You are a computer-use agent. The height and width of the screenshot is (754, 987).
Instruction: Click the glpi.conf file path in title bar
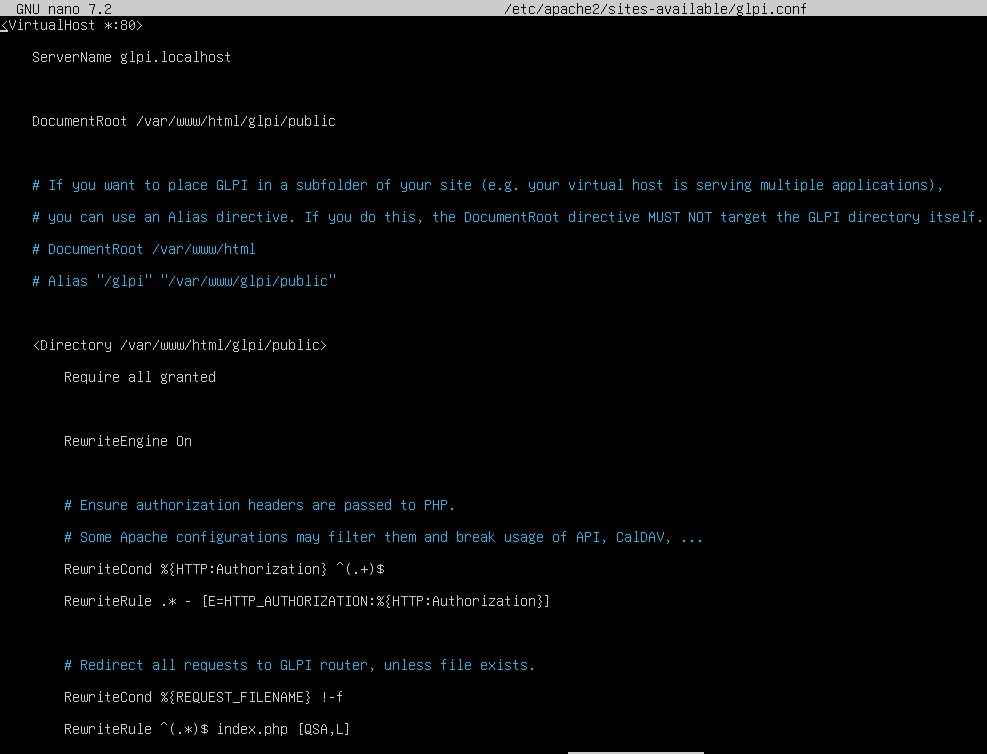[656, 9]
